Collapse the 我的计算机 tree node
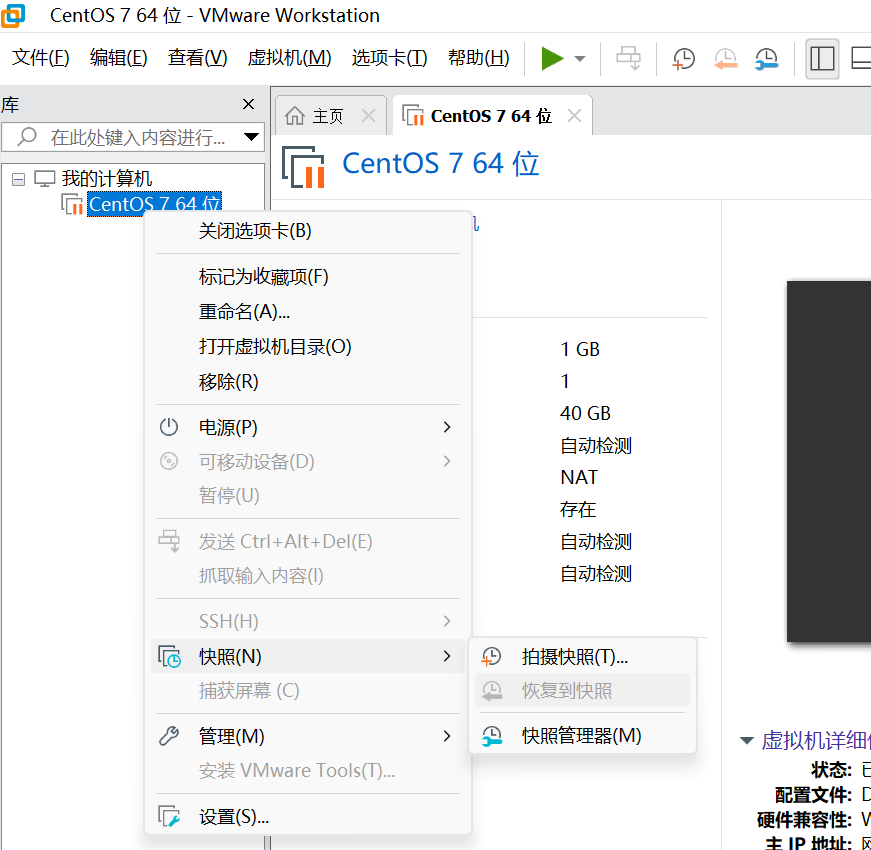 click(x=18, y=179)
